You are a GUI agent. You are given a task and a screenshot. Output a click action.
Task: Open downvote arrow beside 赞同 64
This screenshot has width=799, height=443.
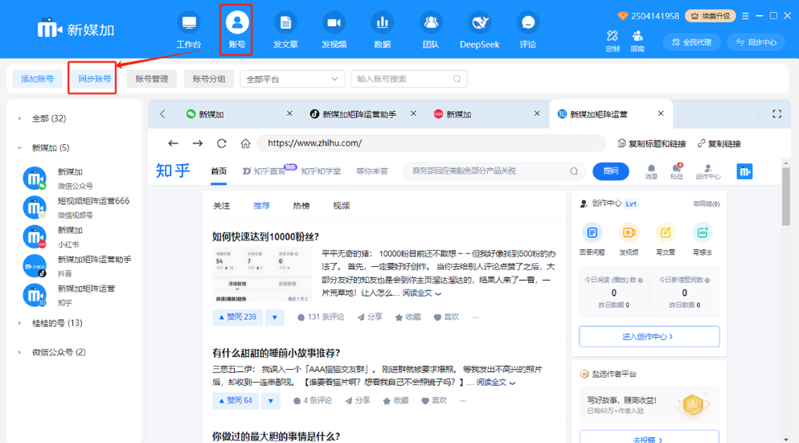[271, 401]
